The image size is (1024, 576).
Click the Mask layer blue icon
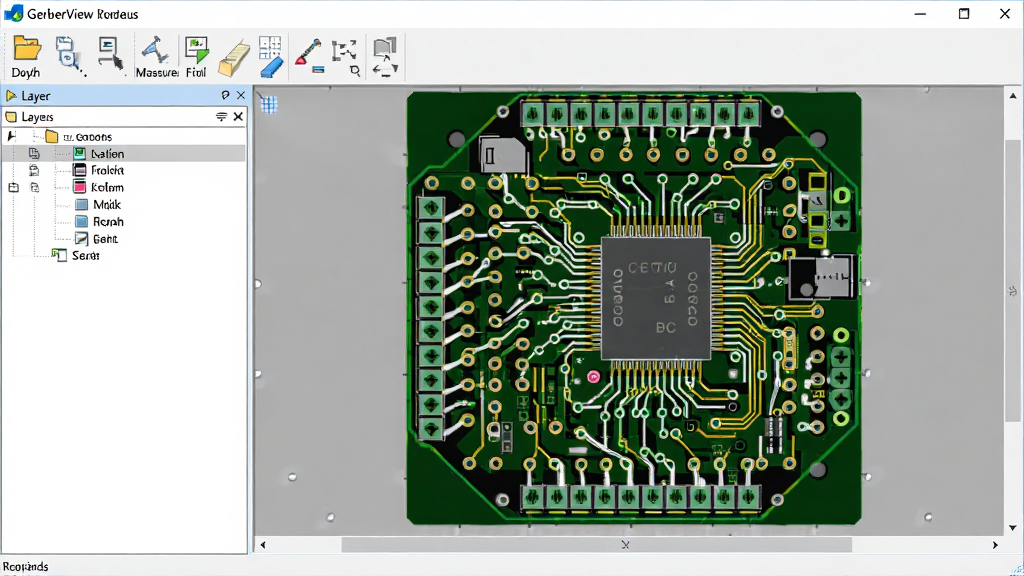tap(82, 204)
